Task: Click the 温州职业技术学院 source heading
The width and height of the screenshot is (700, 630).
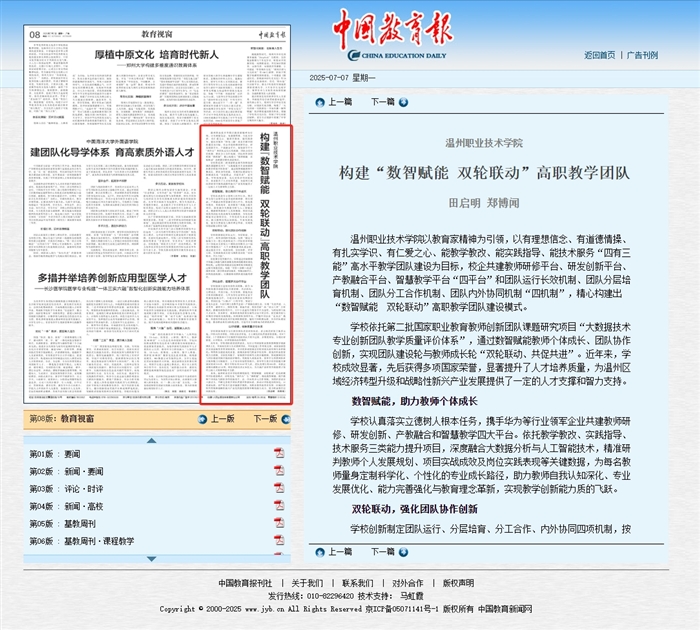Action: click(484, 143)
